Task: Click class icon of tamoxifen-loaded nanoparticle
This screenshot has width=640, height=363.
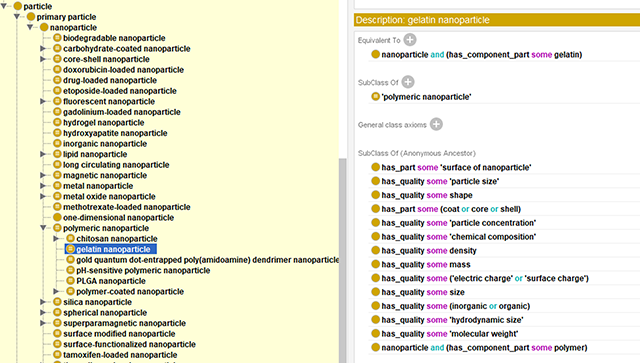Action: [x=57, y=355]
